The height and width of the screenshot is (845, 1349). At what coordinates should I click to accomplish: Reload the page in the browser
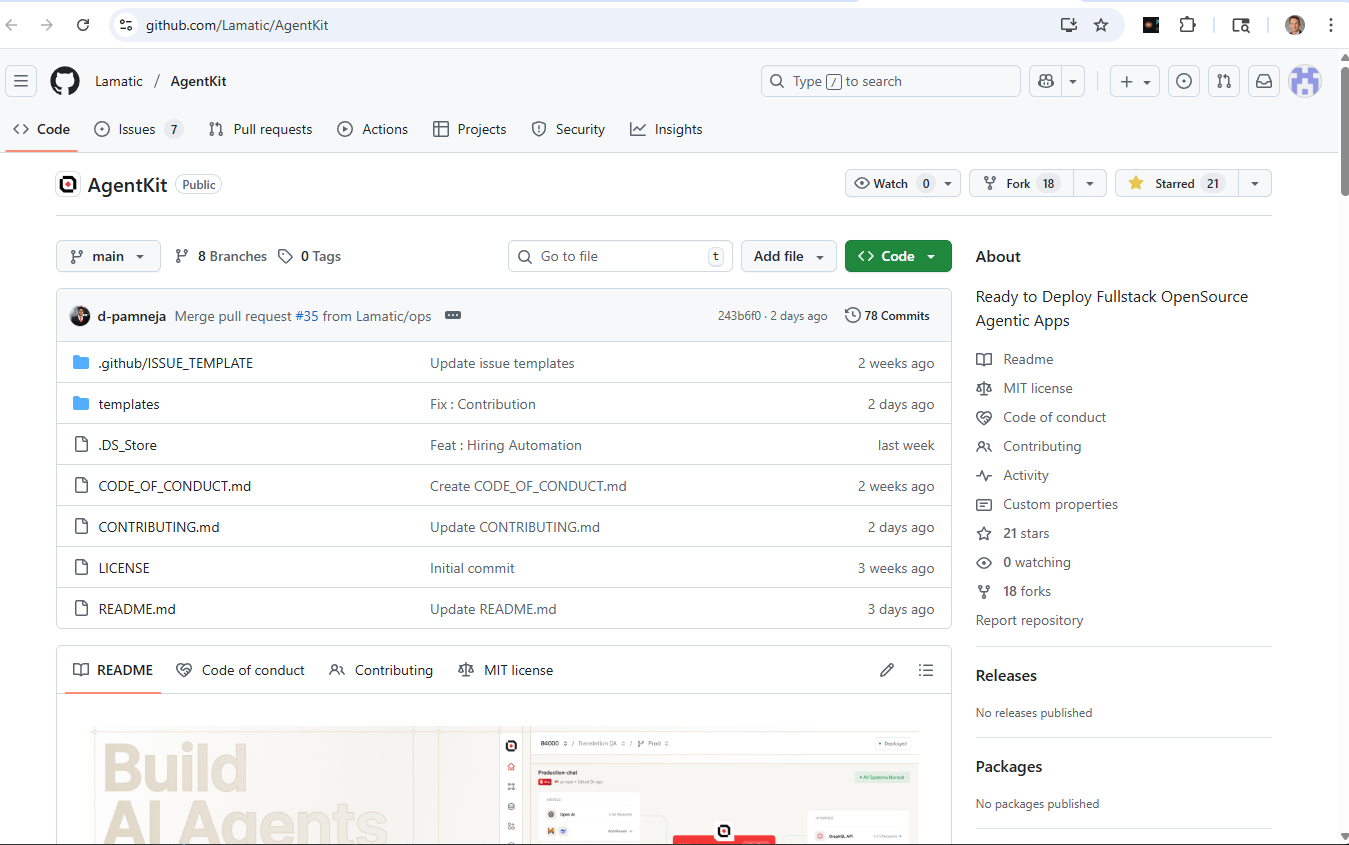83,25
